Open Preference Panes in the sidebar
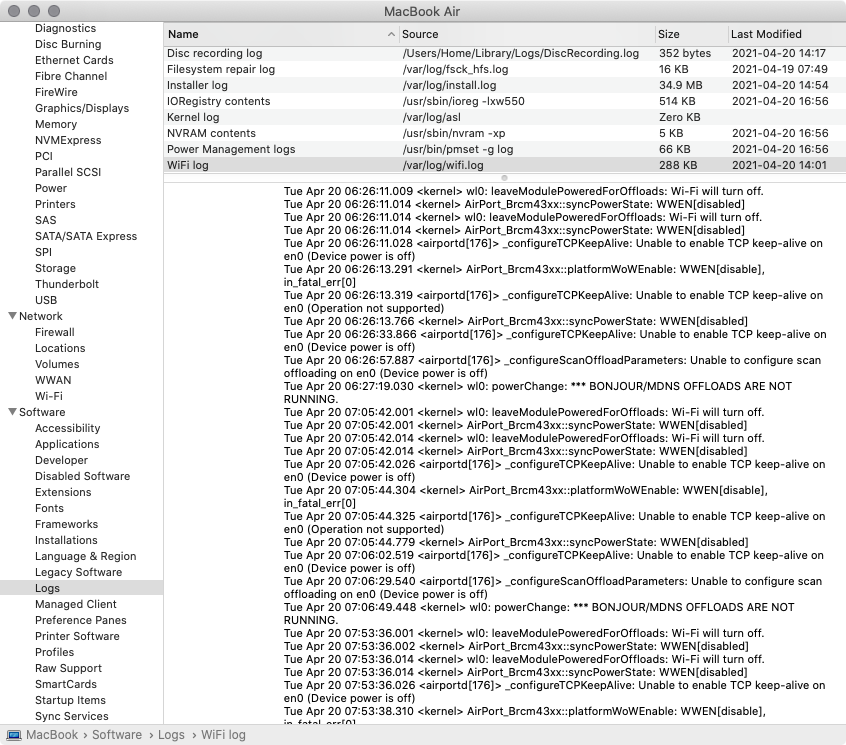 [81, 620]
